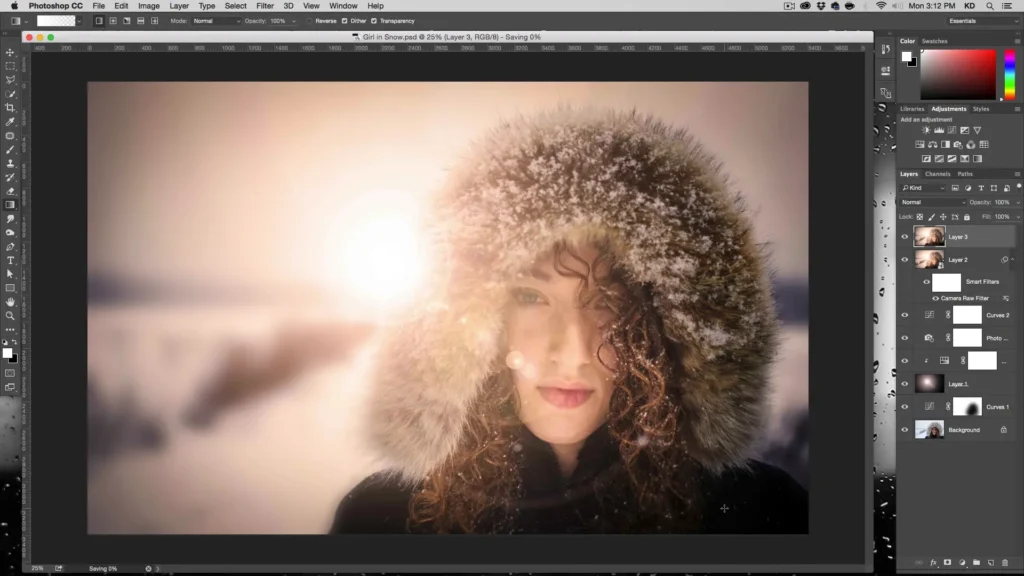
Task: Enable the Reverse checkbox
Action: (x=310, y=21)
